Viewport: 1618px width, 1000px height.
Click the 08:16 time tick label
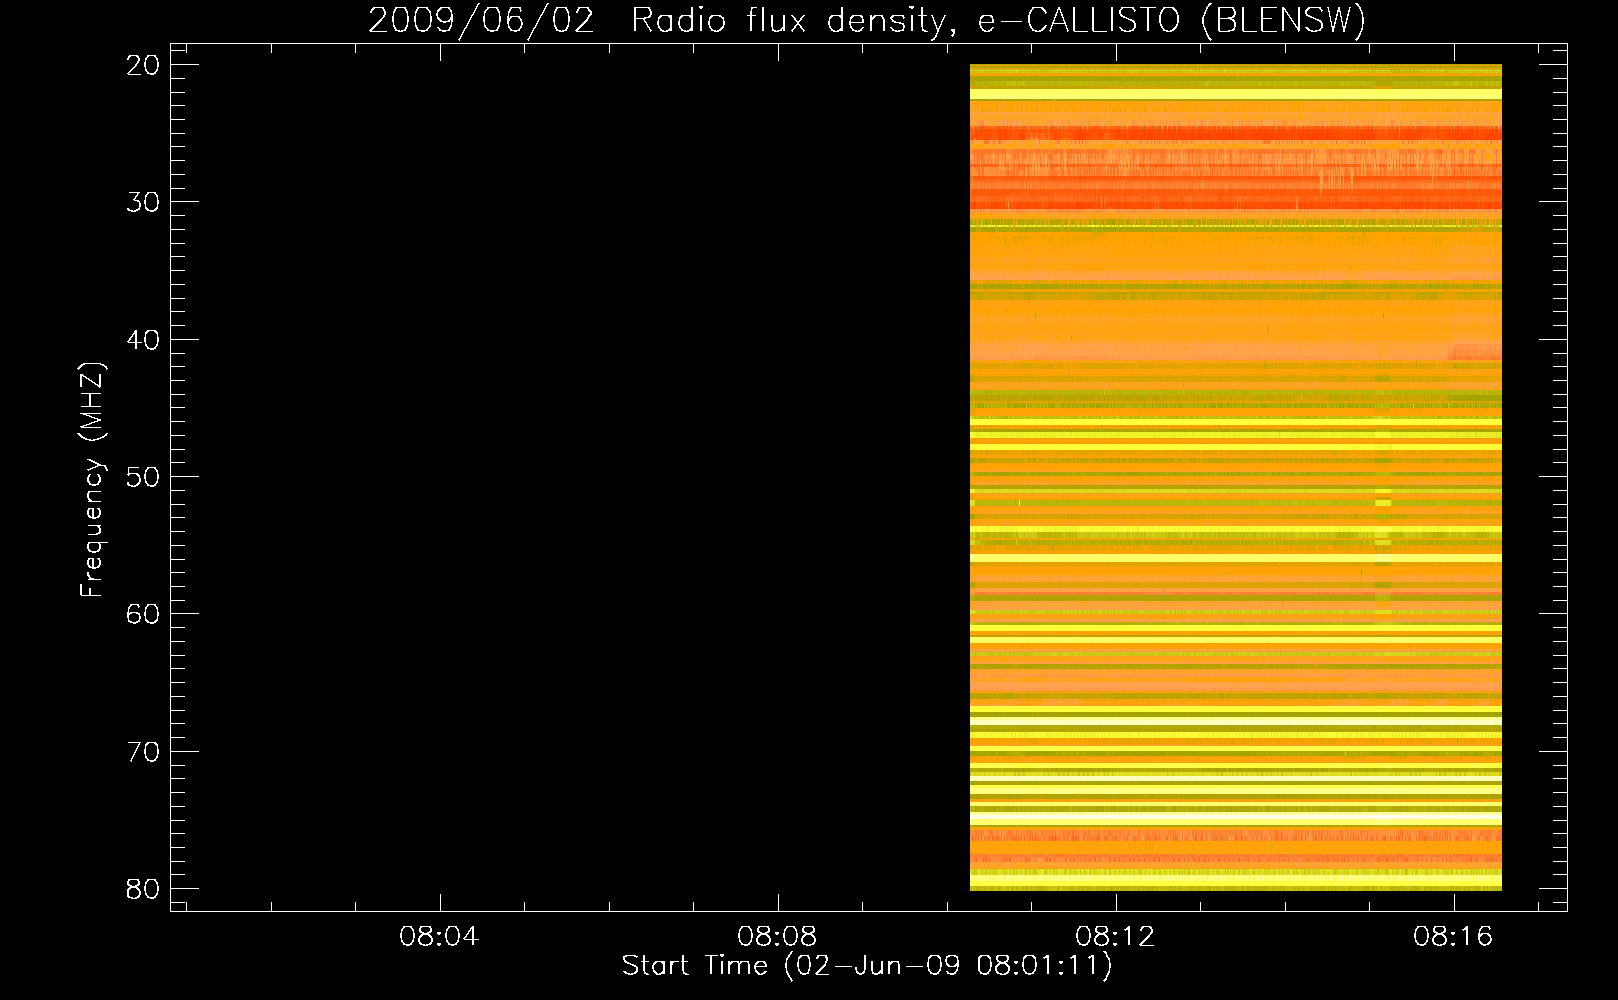[x=1453, y=937]
